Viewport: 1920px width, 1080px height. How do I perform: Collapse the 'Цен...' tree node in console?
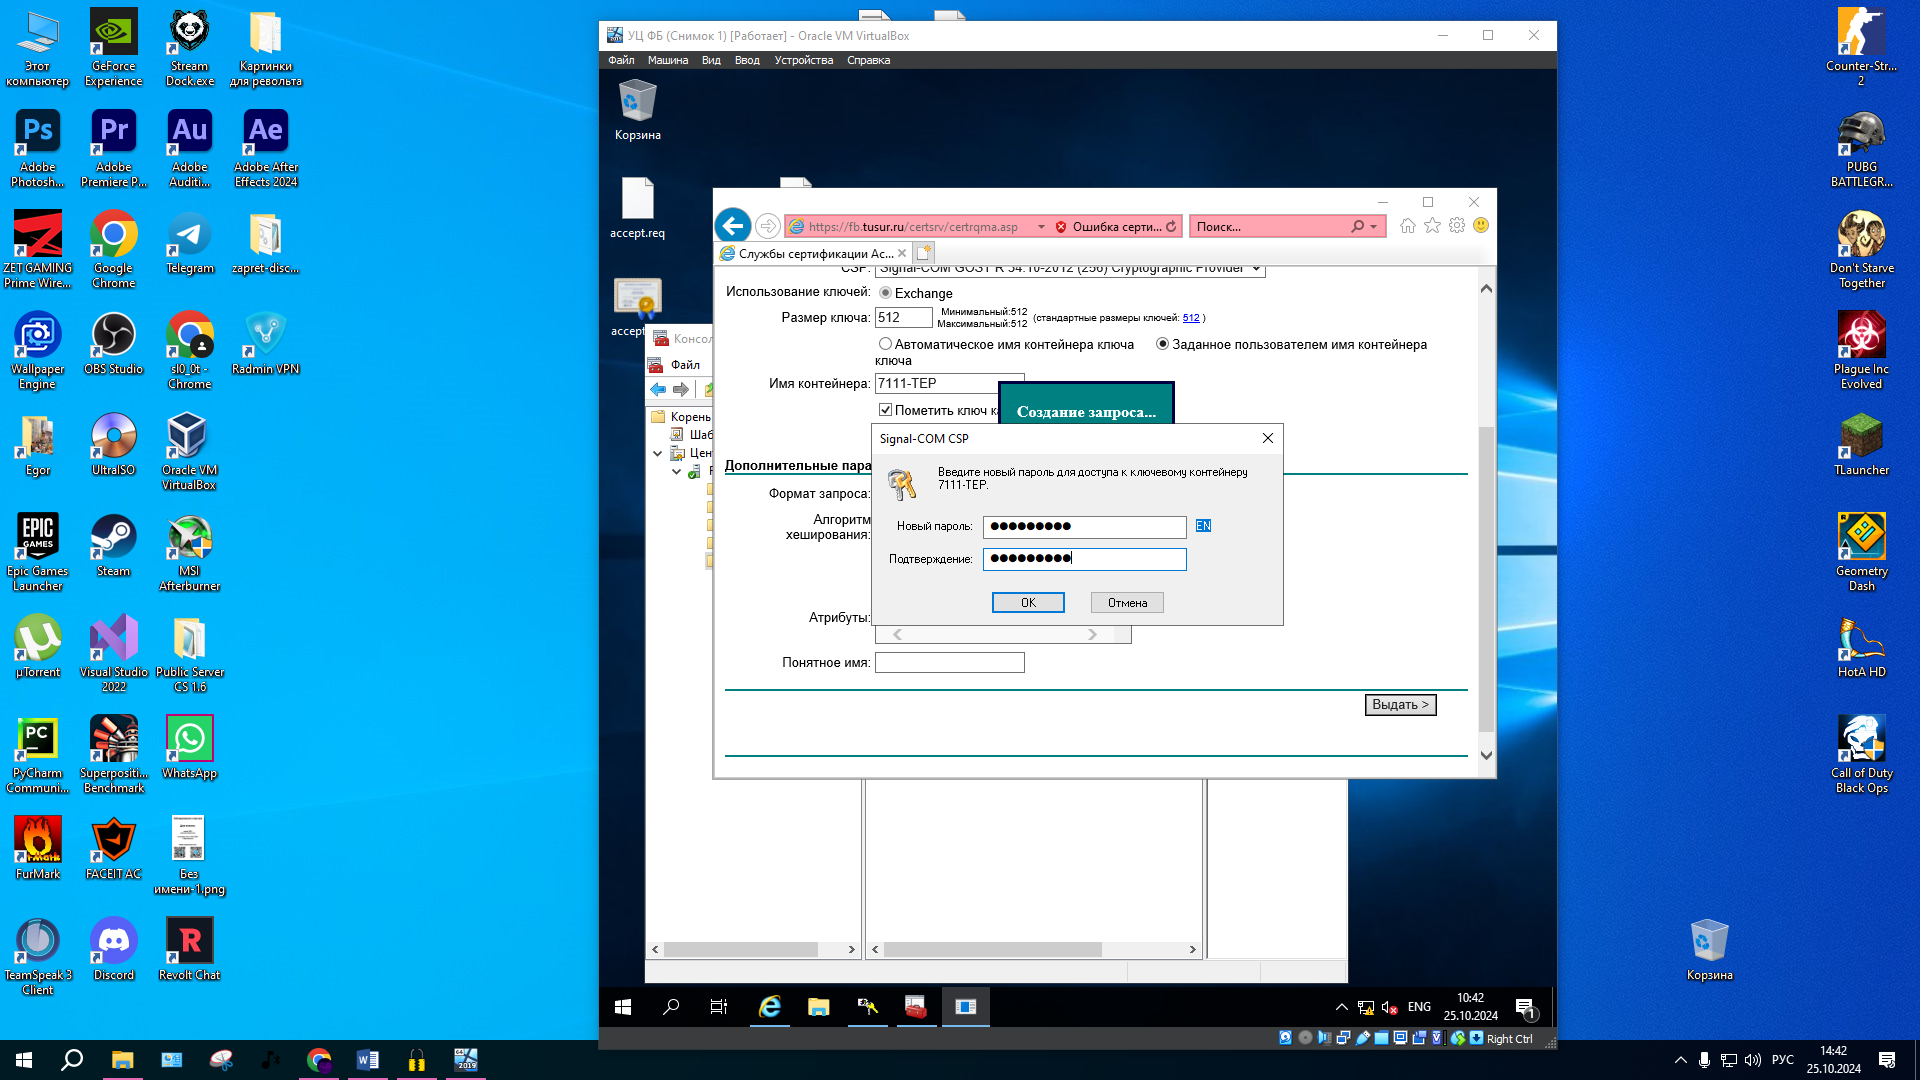coord(657,453)
